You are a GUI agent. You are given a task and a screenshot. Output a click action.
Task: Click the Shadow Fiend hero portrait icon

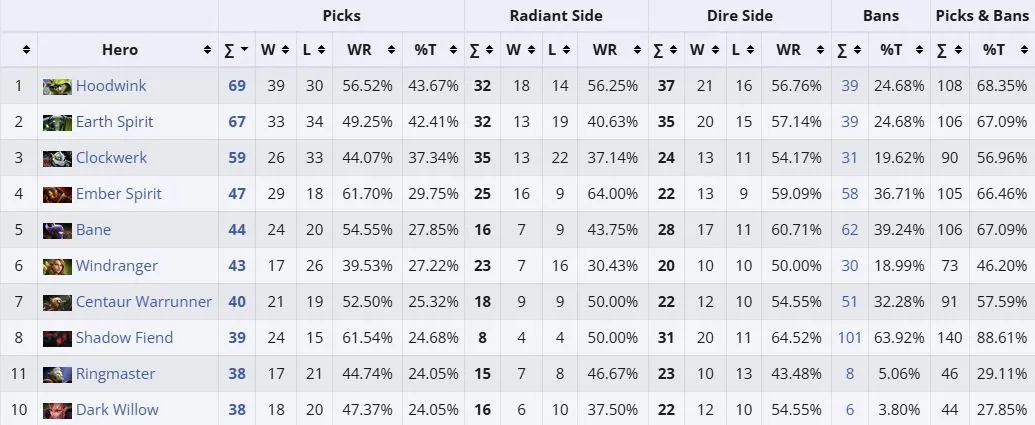click(57, 338)
